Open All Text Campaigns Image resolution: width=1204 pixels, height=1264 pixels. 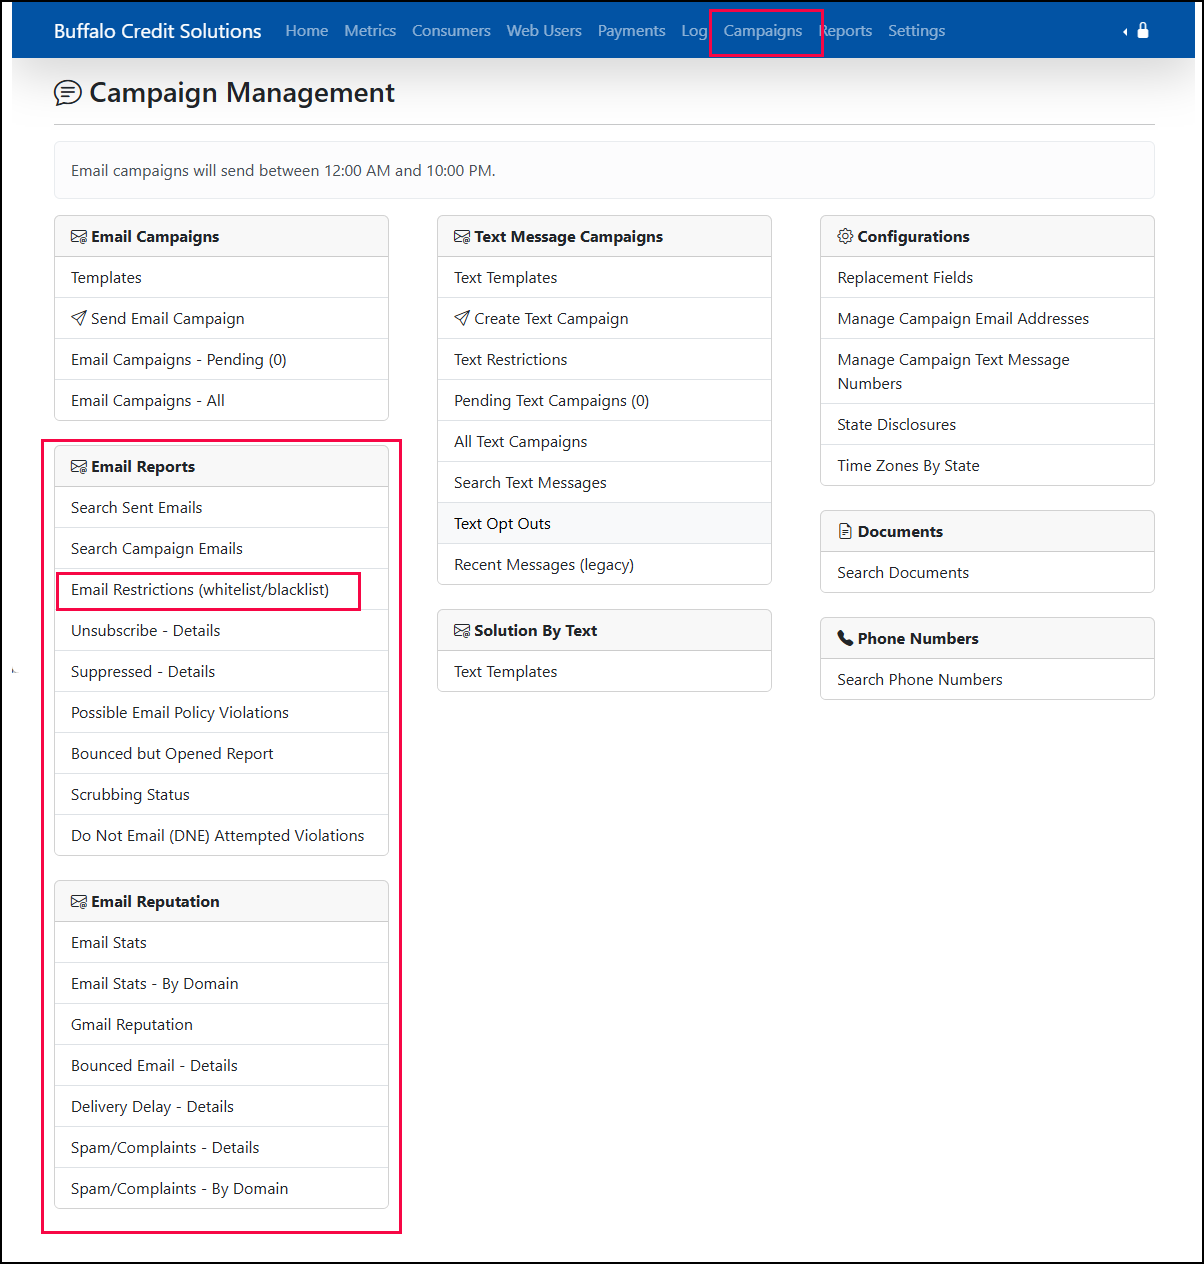coord(604,442)
